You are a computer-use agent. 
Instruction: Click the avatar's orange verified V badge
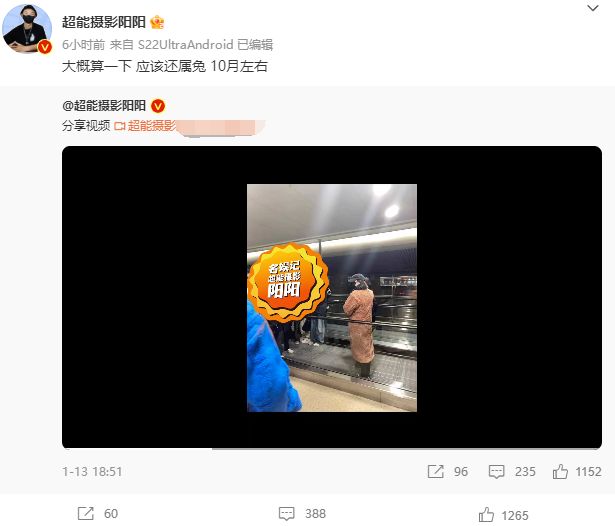[45, 47]
